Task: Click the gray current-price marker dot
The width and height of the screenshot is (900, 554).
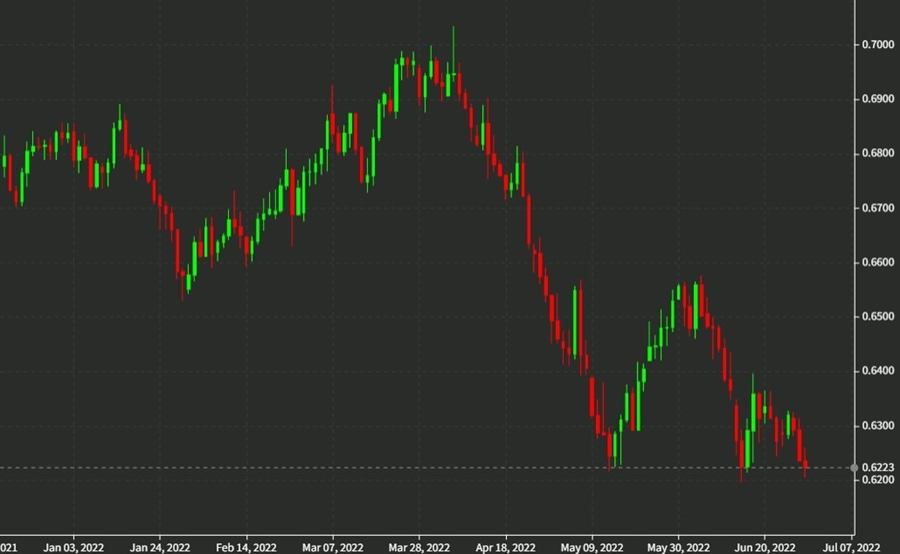Action: pos(854,468)
